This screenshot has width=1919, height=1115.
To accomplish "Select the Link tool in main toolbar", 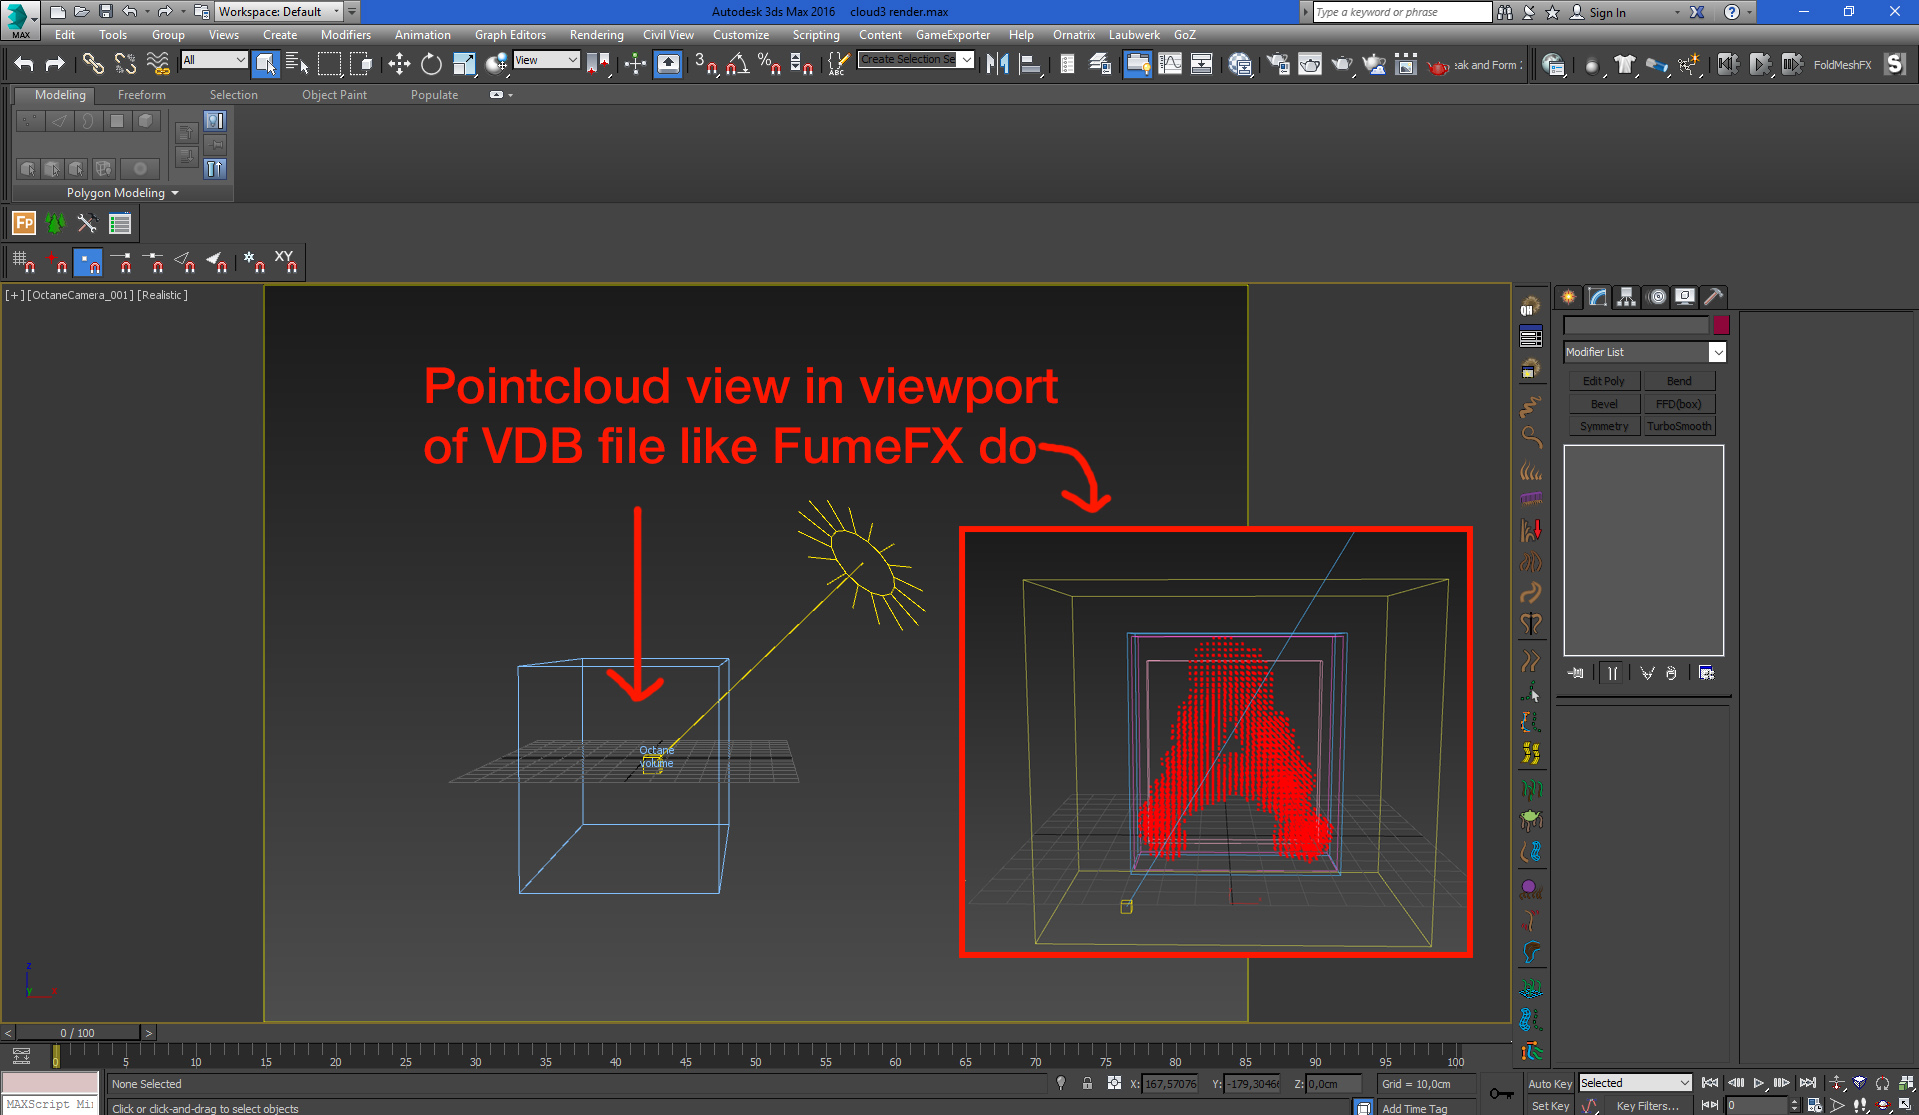I will (93, 65).
